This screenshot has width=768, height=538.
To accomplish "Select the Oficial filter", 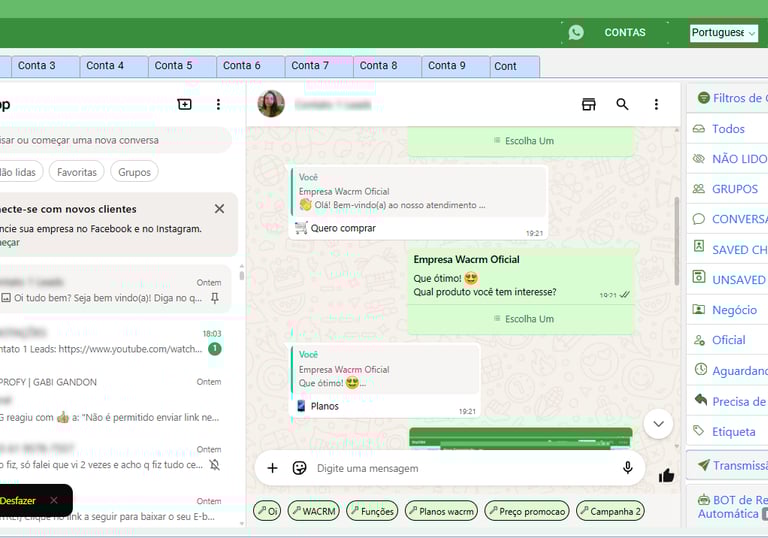I will pos(728,340).
